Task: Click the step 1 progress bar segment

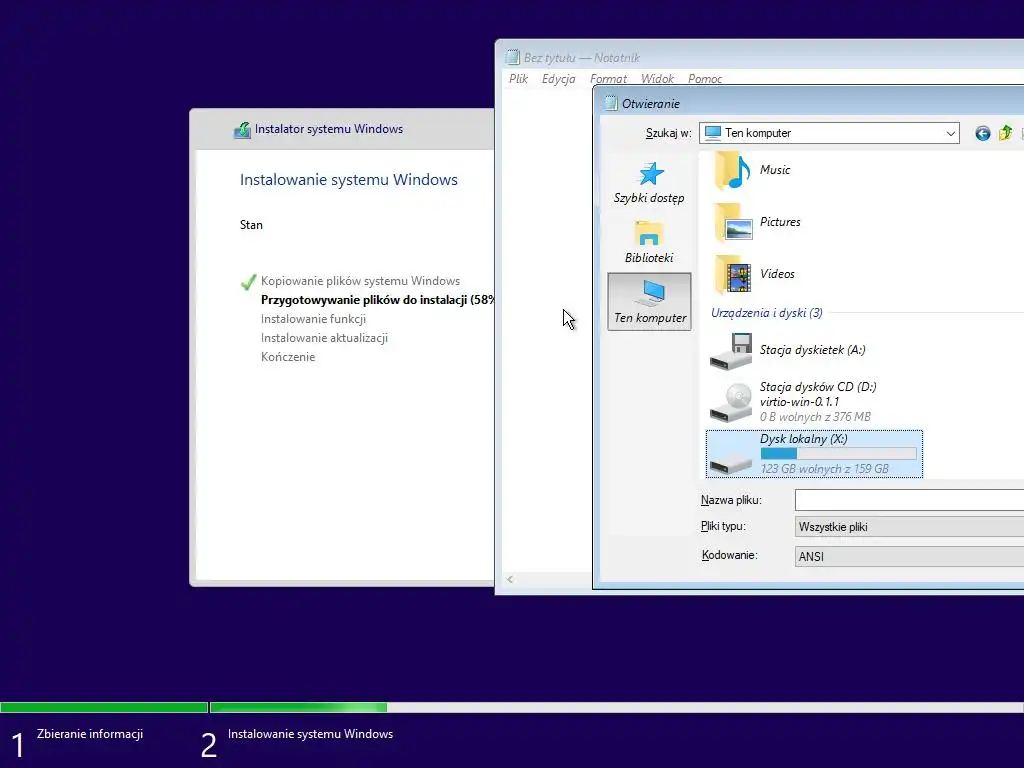Action: coord(104,707)
